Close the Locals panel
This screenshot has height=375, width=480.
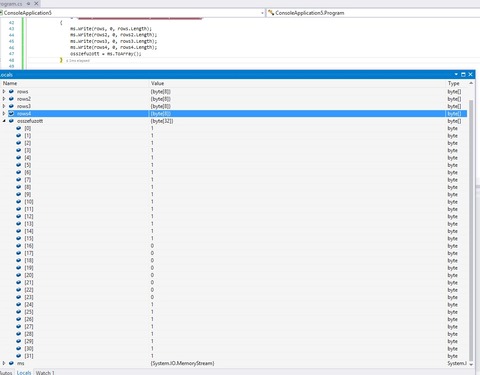tap(470, 74)
